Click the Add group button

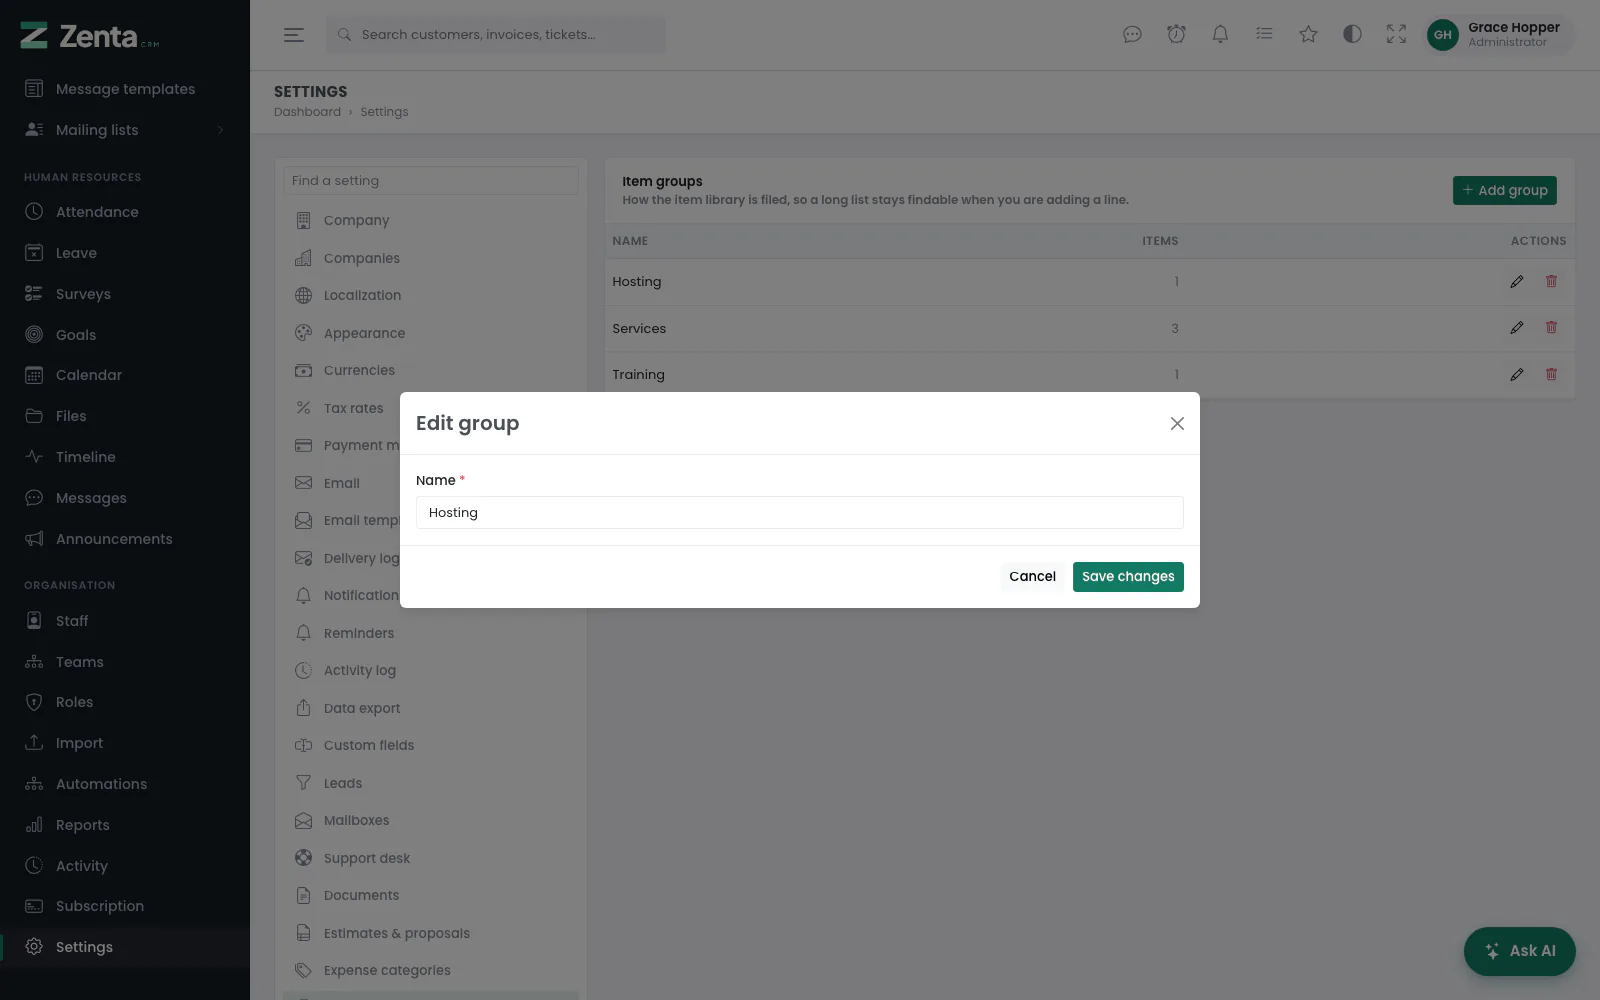(1504, 191)
